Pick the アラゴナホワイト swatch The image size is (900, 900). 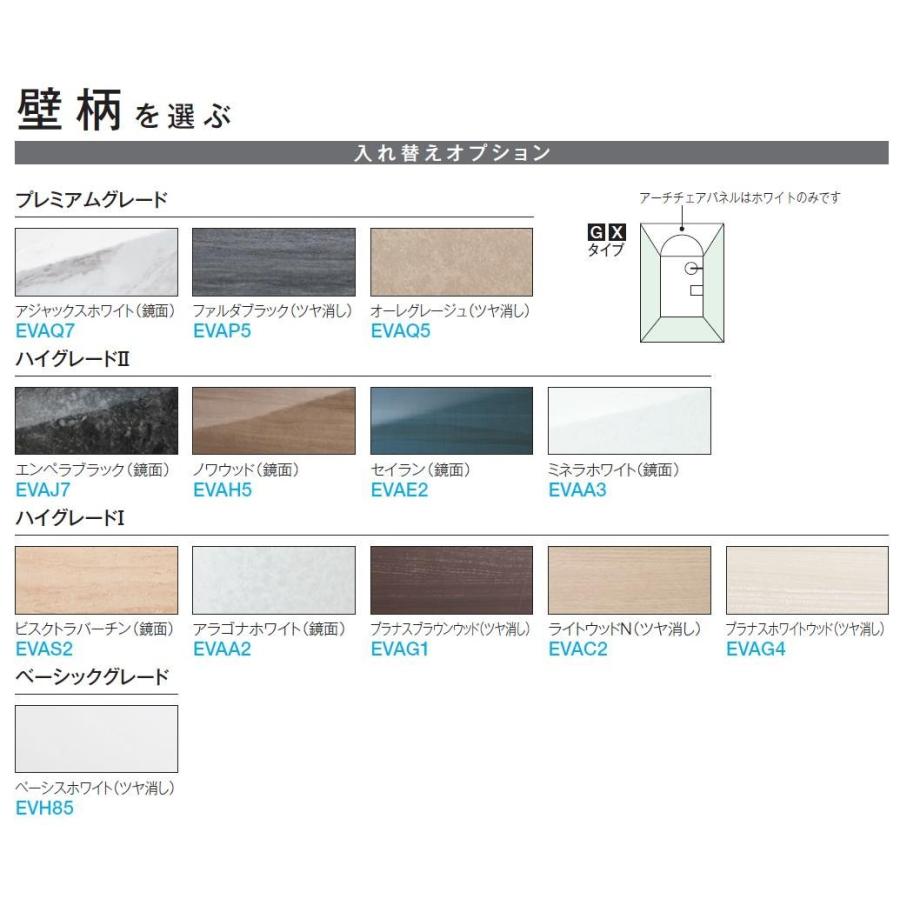tap(274, 580)
